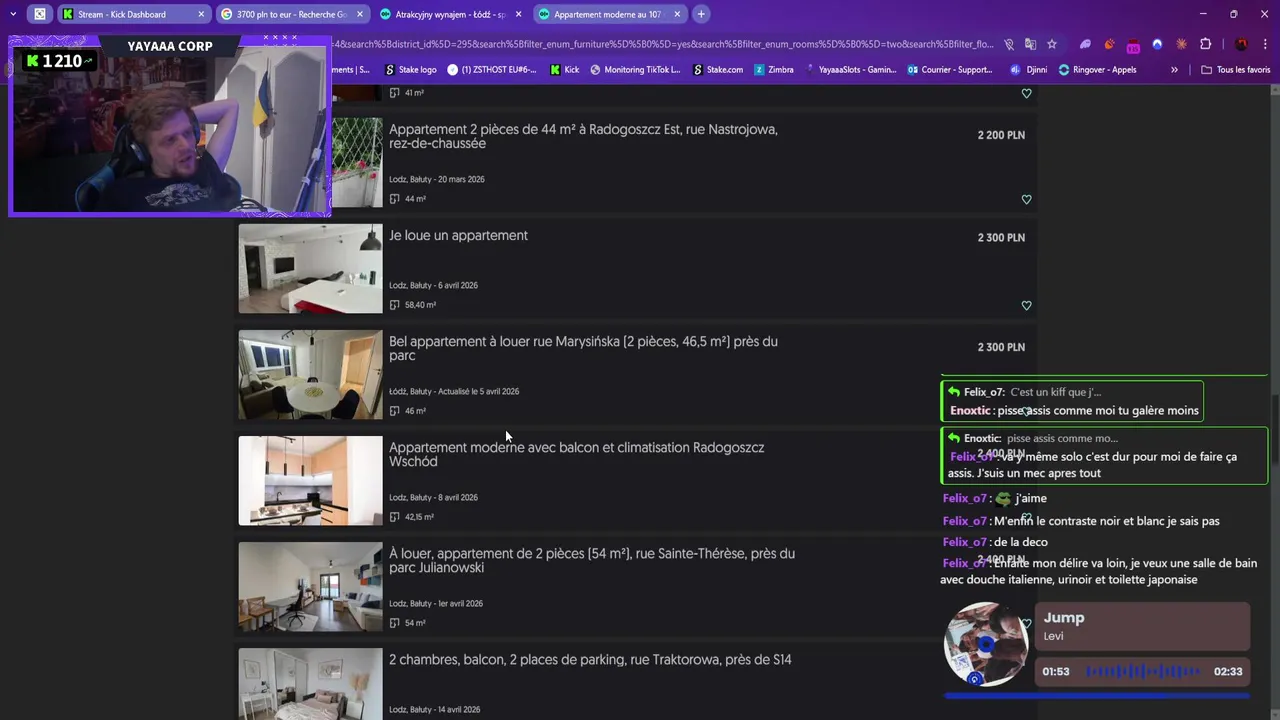Screen dimensions: 1280x720
Task: Click the orange-red extension icon in toolbar
Action: 1109,44
